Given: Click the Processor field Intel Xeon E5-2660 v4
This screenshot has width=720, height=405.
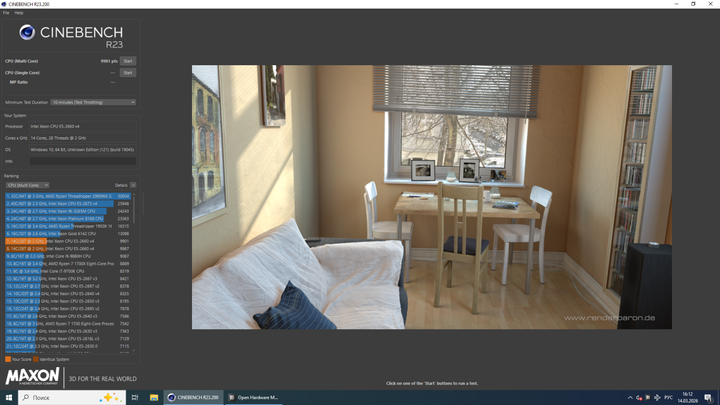Looking at the screenshot, I should click(83, 126).
